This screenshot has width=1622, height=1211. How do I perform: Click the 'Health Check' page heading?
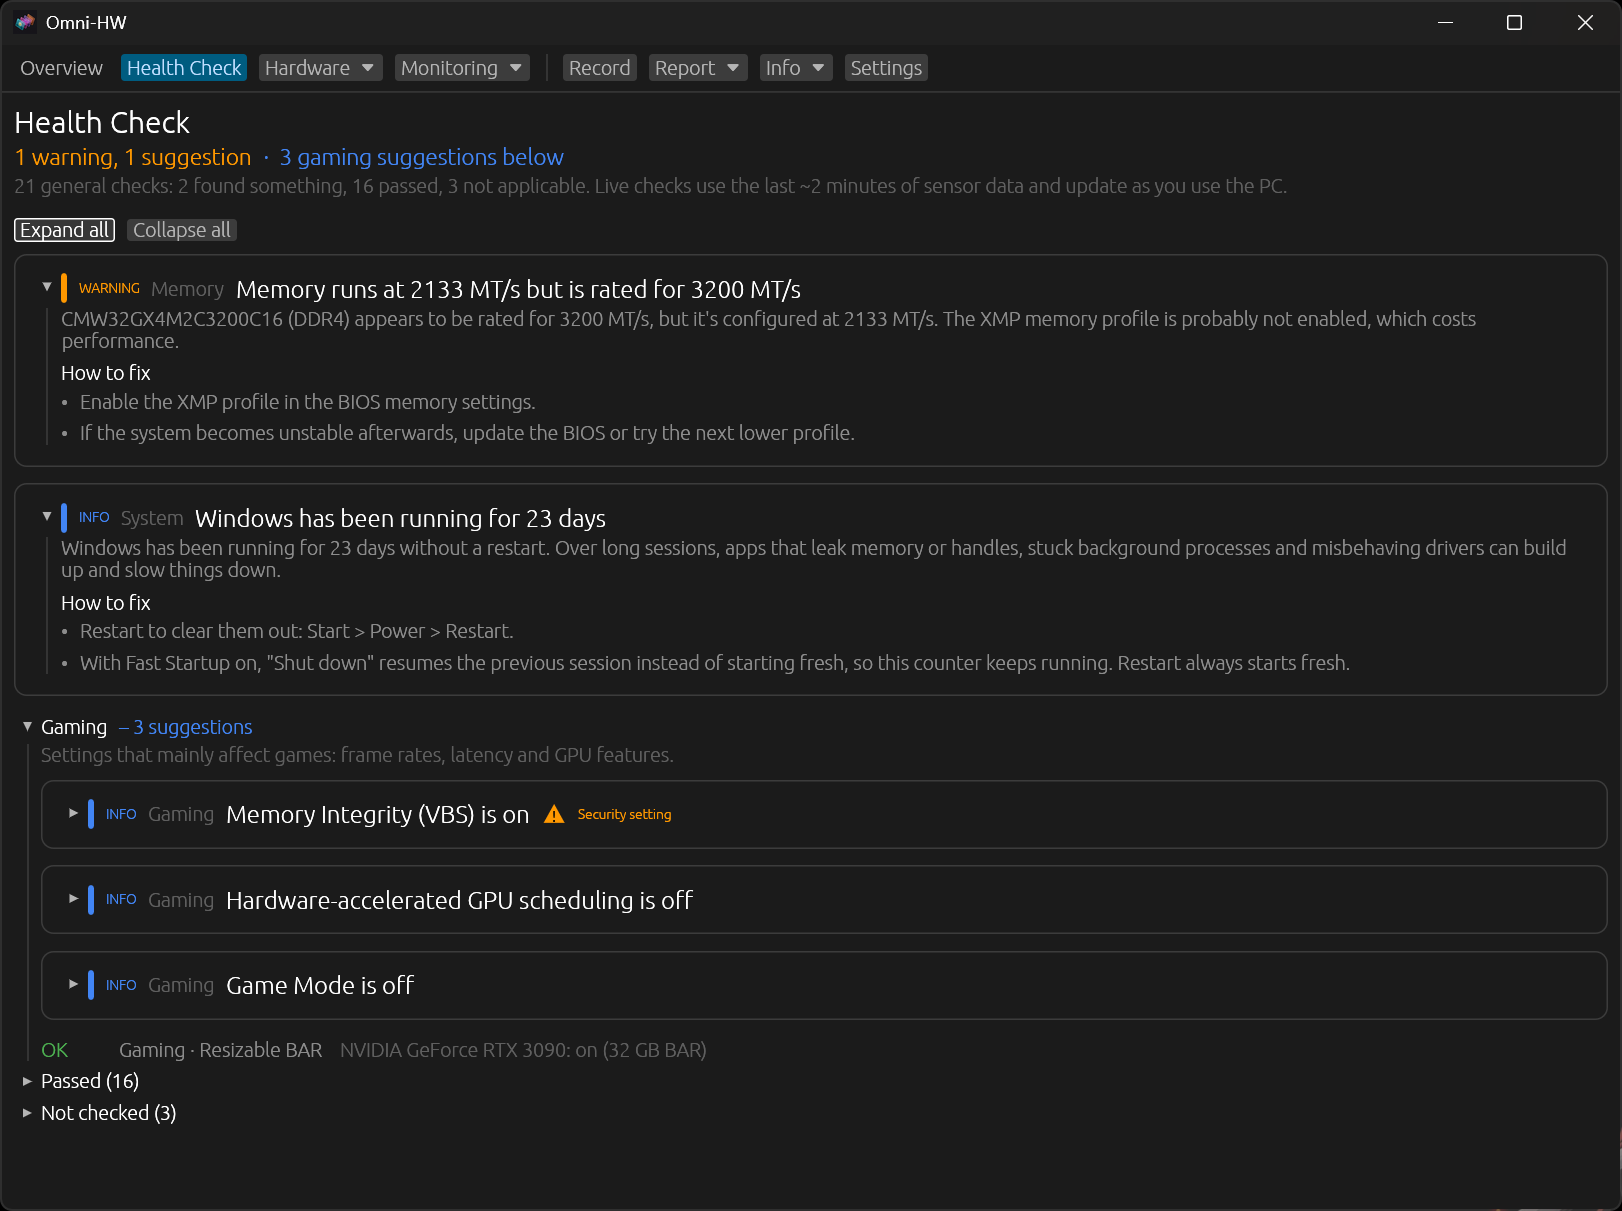102,122
